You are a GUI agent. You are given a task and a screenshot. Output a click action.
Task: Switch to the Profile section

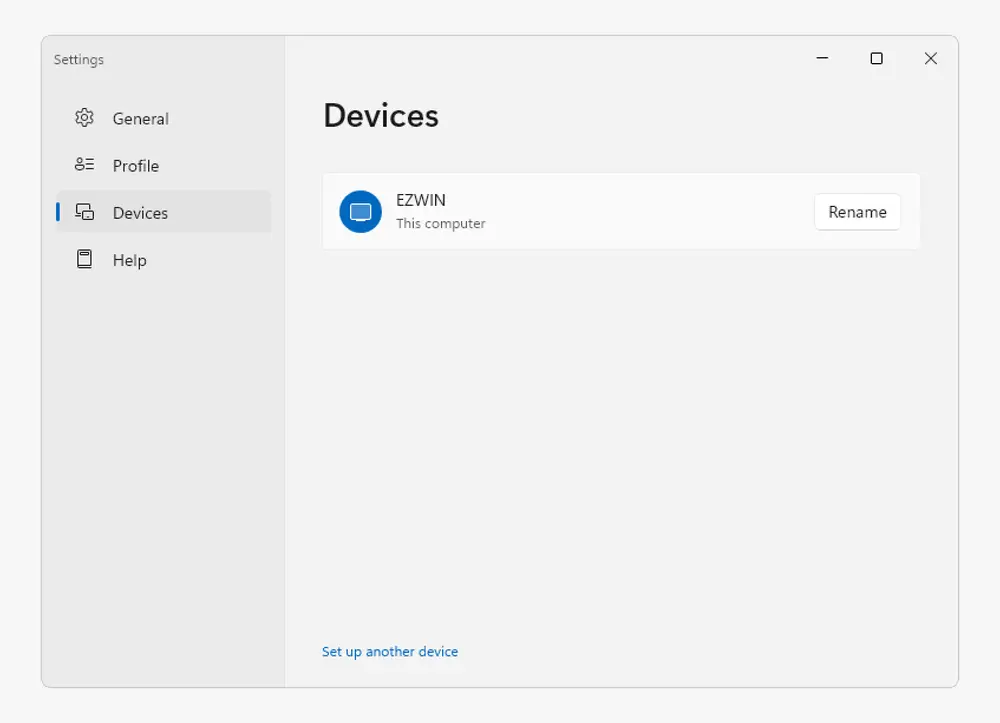(x=136, y=166)
